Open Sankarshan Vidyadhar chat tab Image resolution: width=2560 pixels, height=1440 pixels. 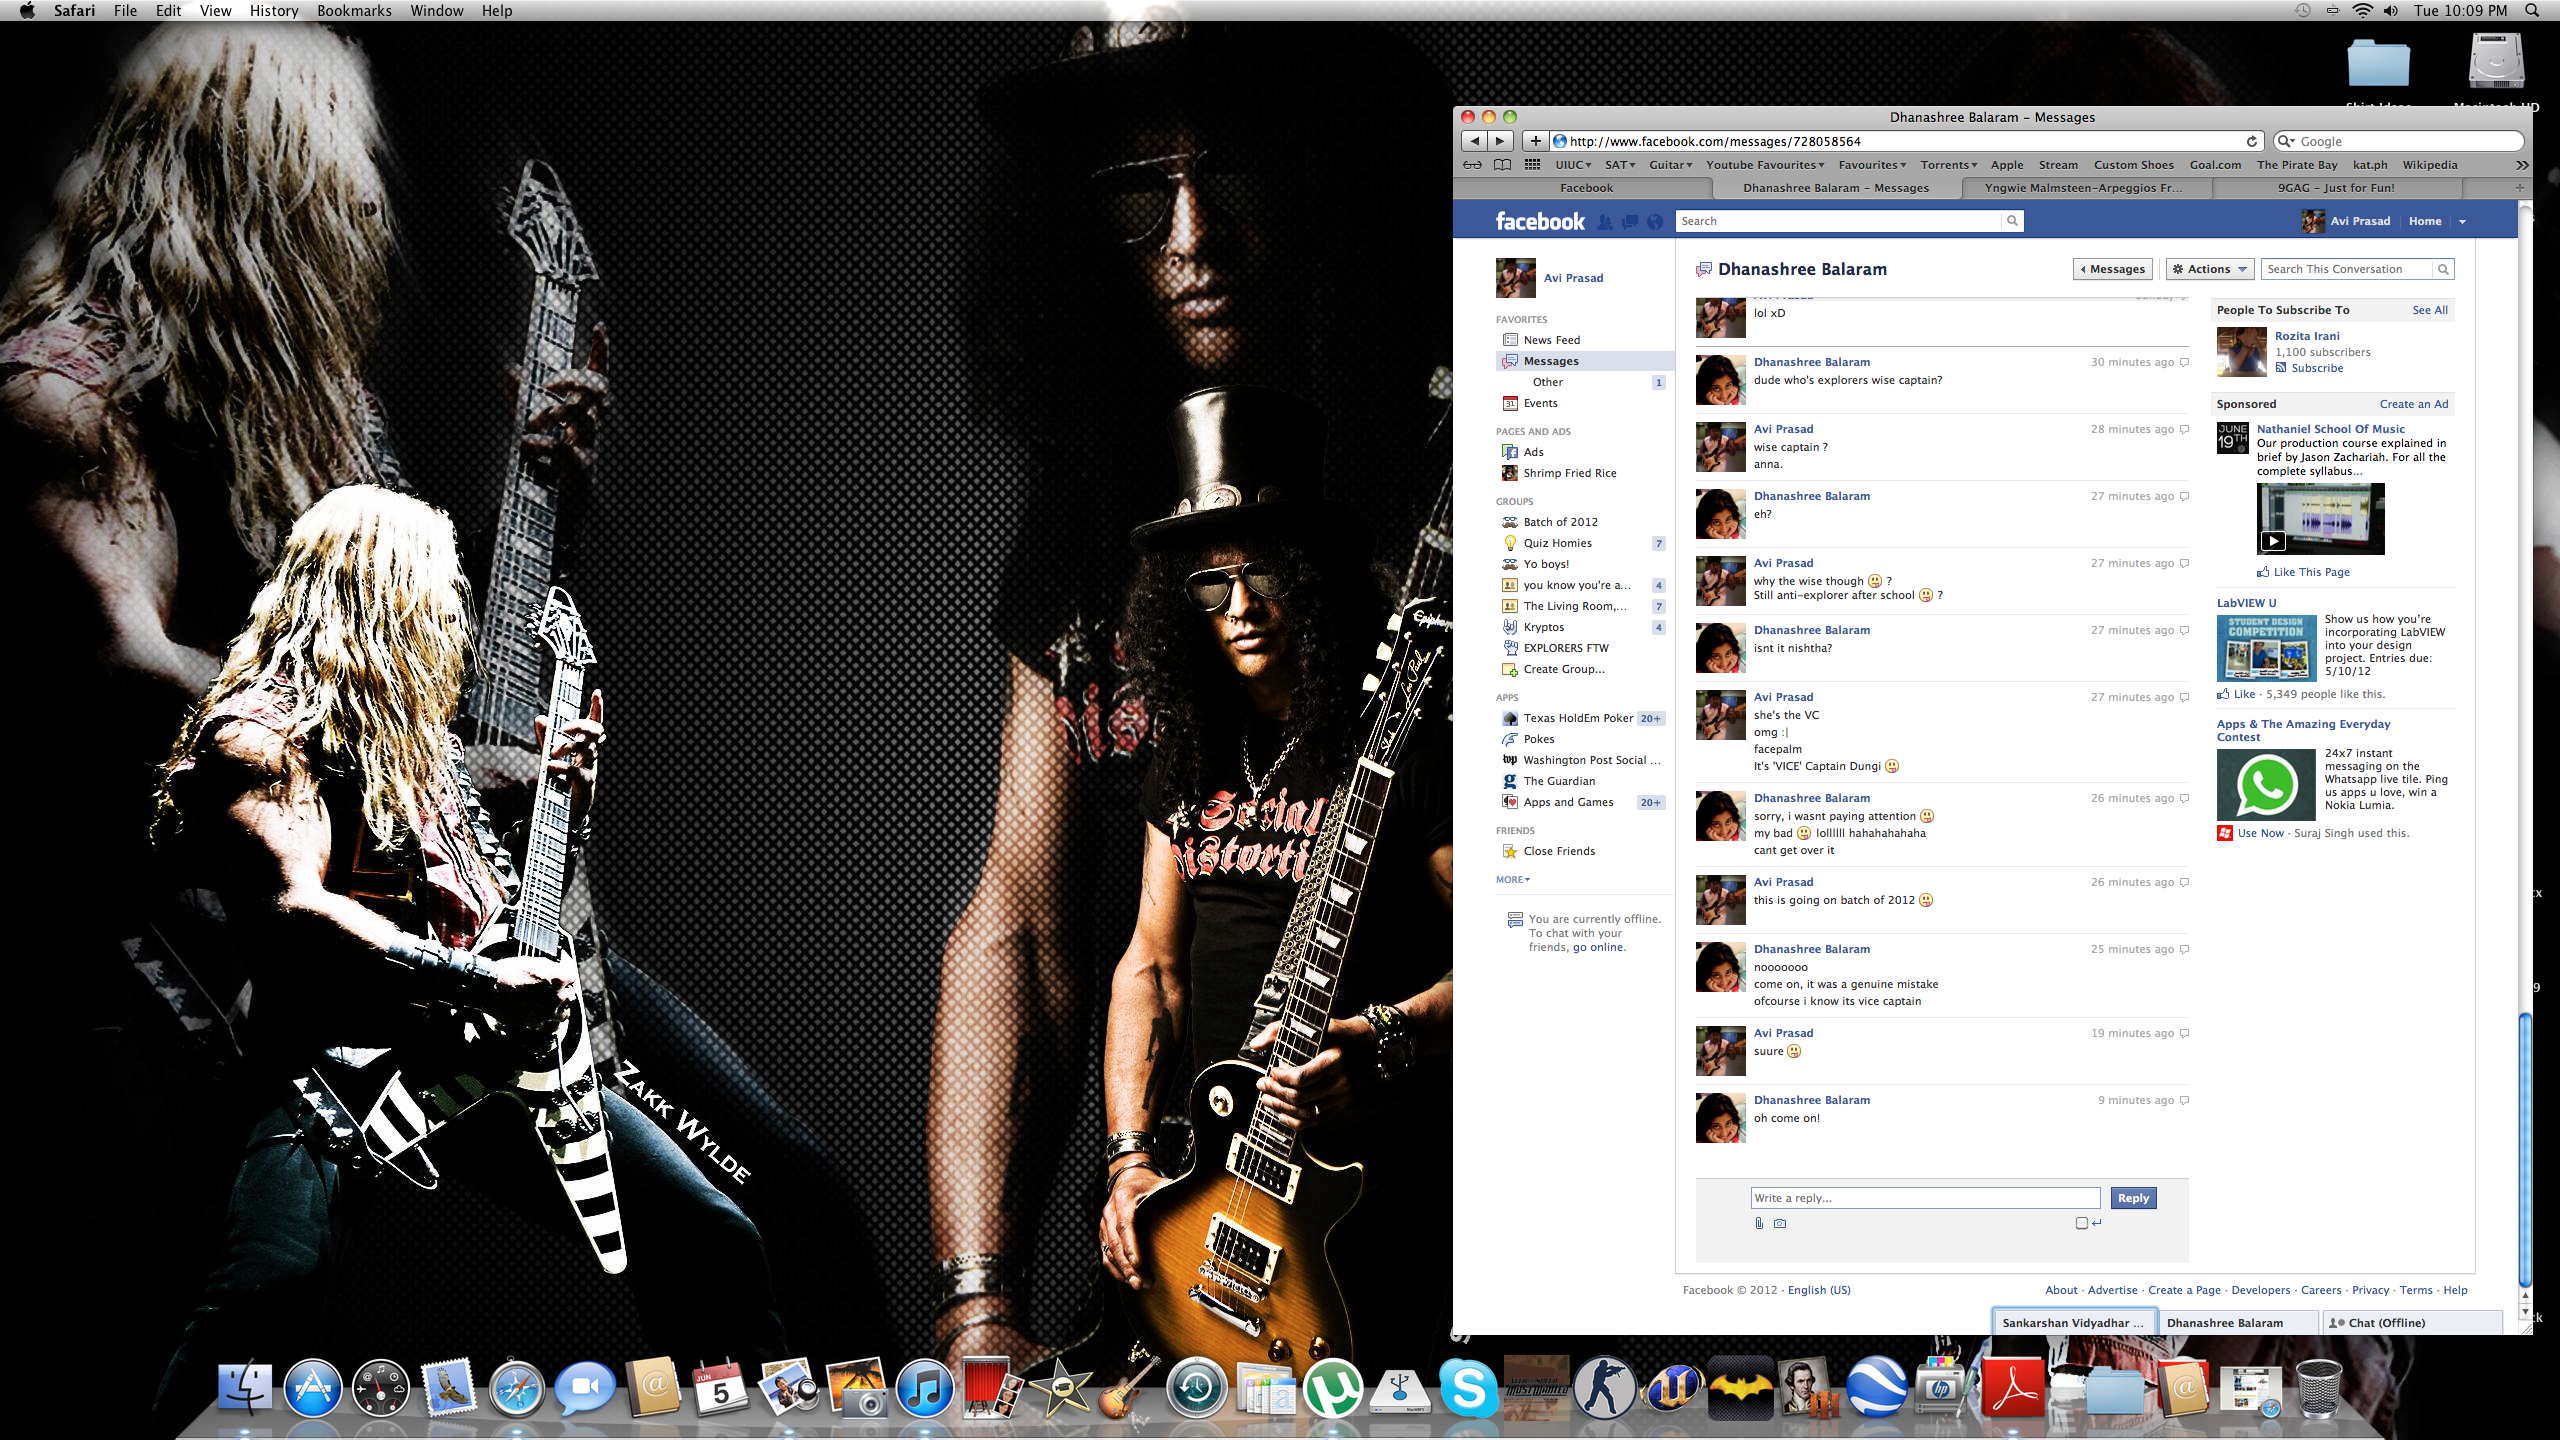(x=2073, y=1322)
